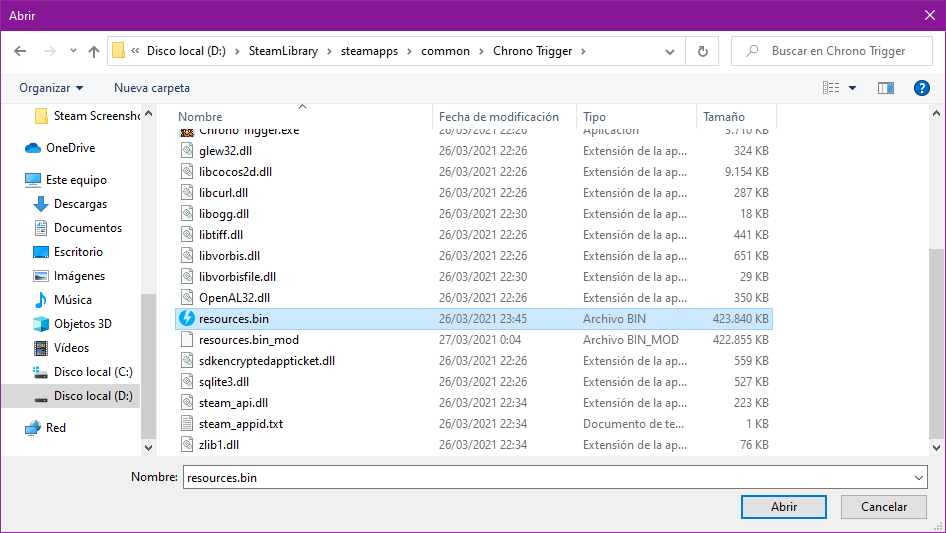Select libvorbisfile.dll file icon
The width and height of the screenshot is (946, 533).
[x=188, y=276]
